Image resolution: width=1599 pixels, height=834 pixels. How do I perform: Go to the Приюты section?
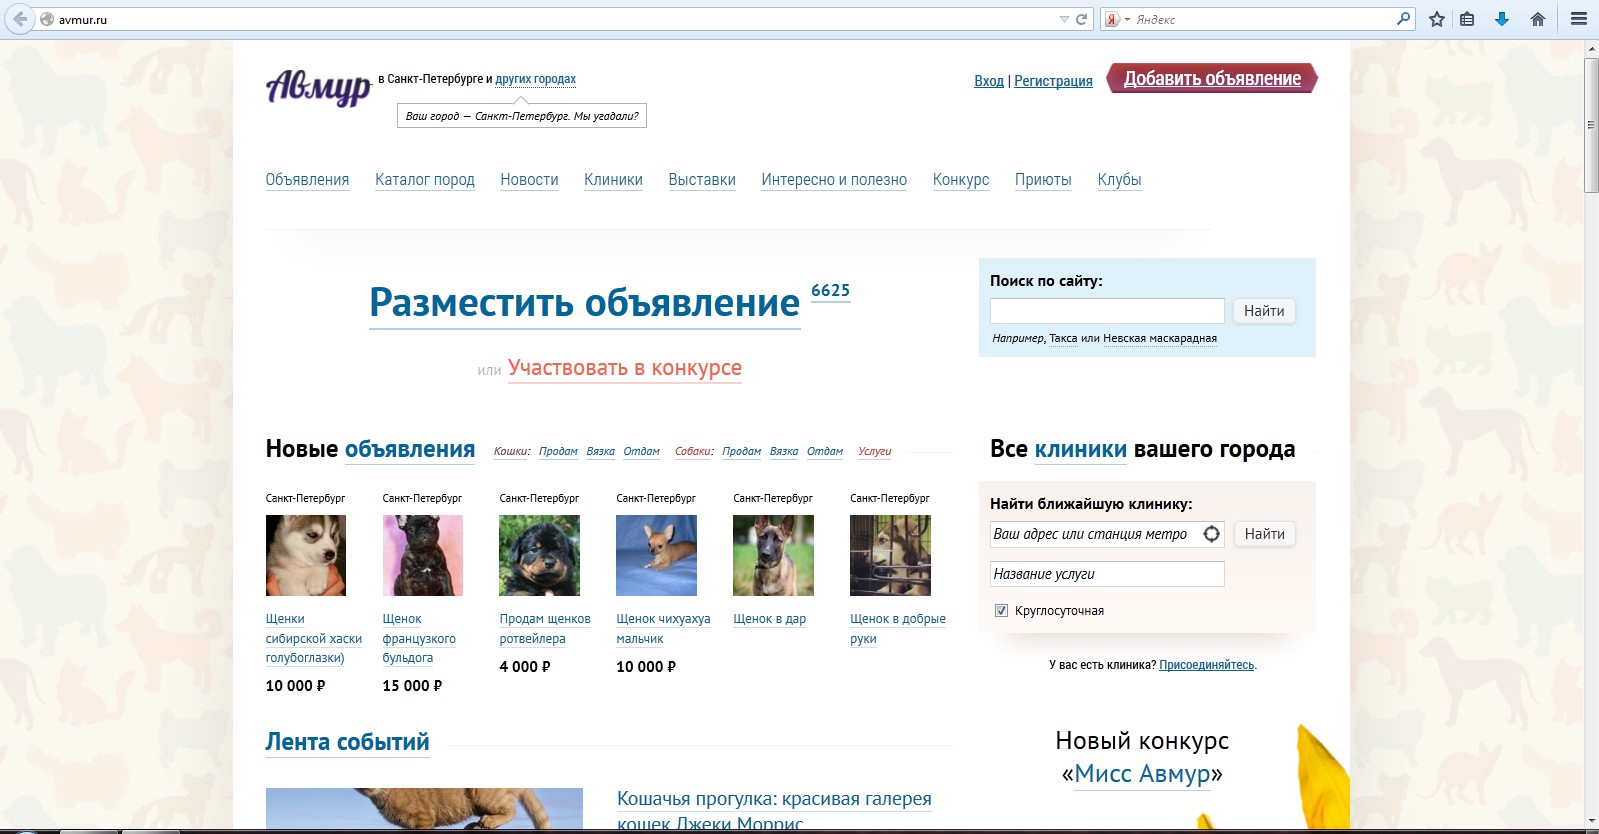tap(1043, 180)
